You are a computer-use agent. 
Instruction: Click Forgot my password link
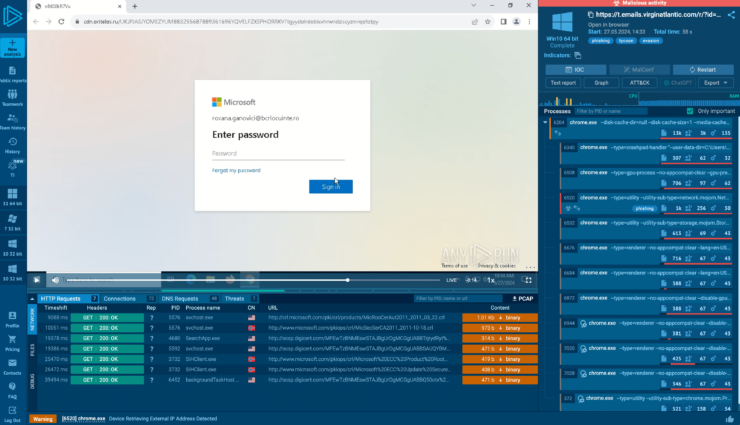[236, 170]
